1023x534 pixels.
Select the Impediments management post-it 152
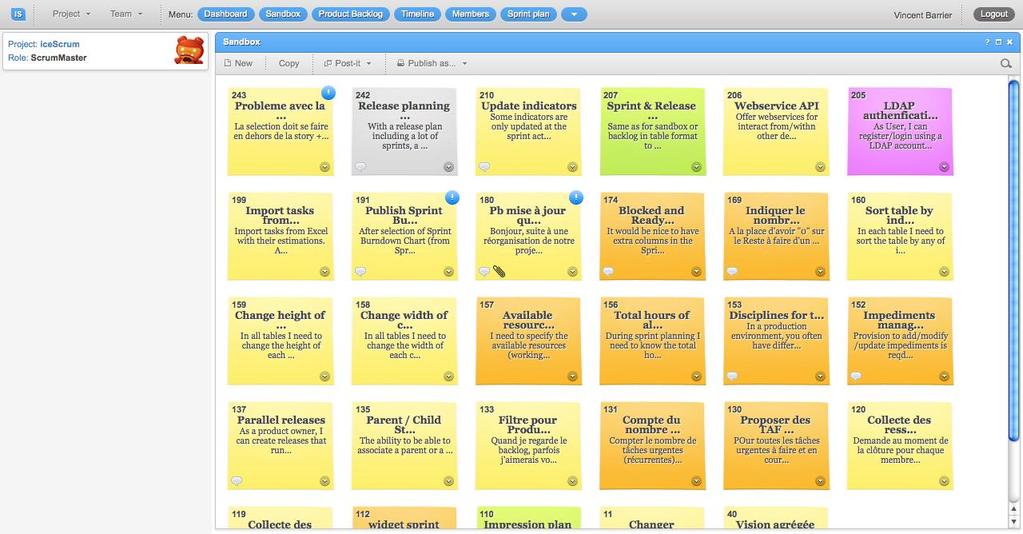coord(900,341)
